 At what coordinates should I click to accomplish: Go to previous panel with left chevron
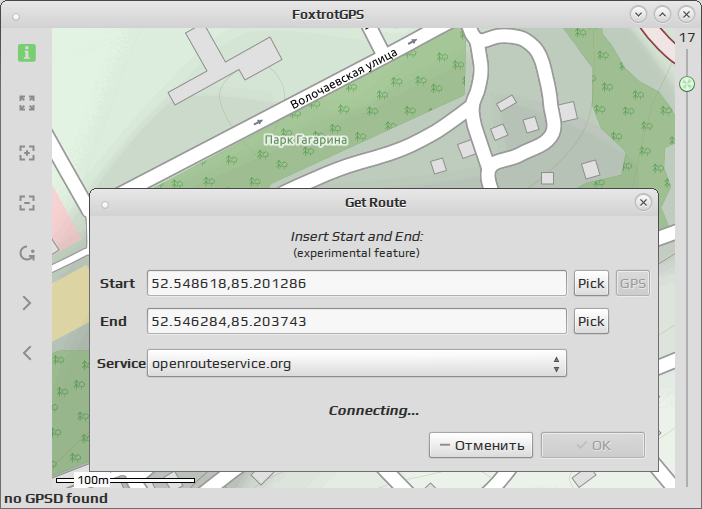pos(27,353)
